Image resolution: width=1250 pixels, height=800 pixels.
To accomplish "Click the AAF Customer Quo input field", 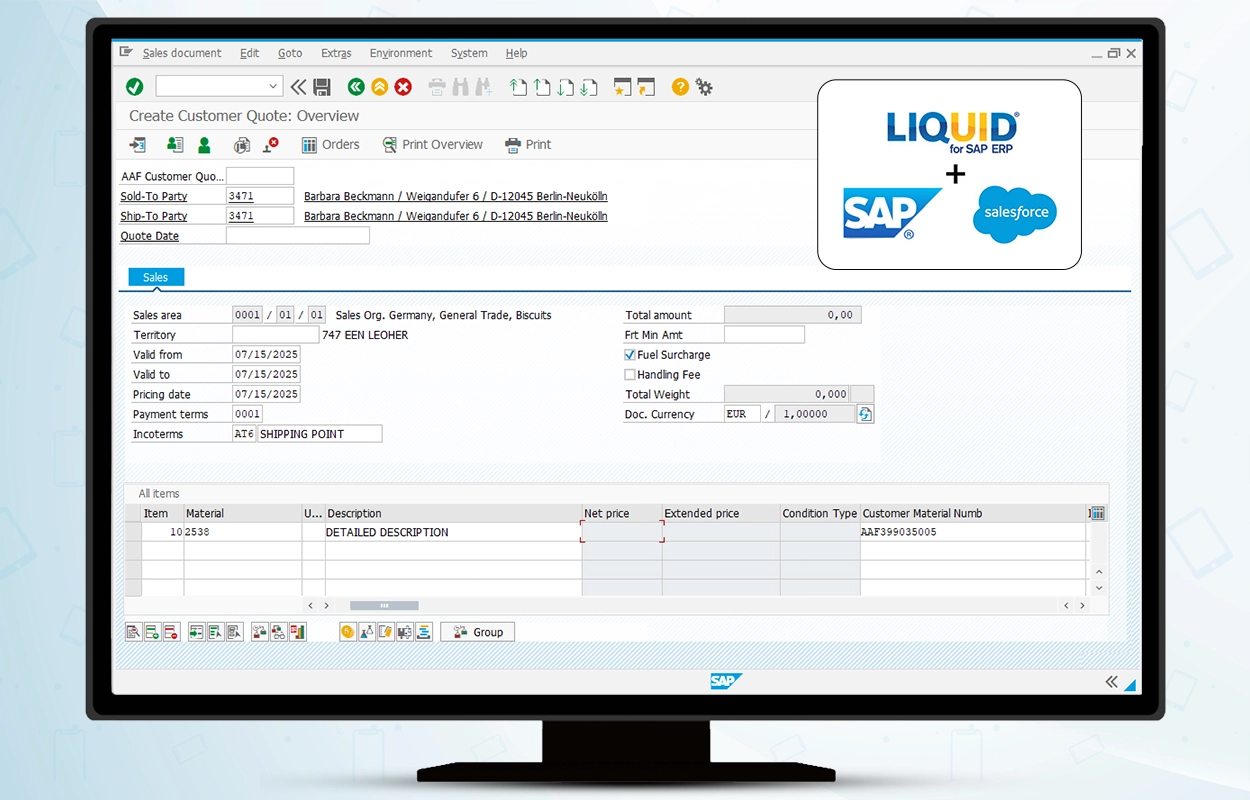I will point(260,176).
